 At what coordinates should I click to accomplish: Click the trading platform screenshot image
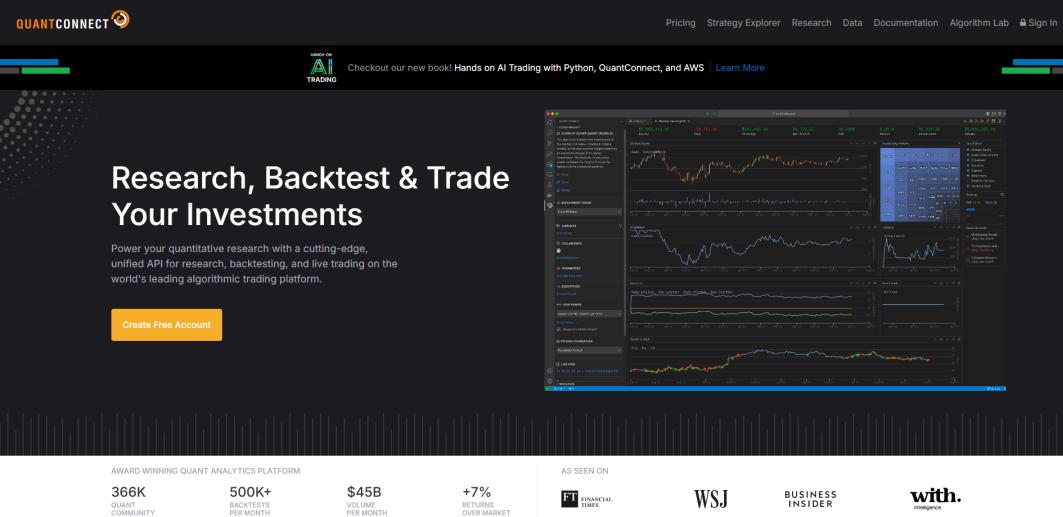(x=775, y=250)
